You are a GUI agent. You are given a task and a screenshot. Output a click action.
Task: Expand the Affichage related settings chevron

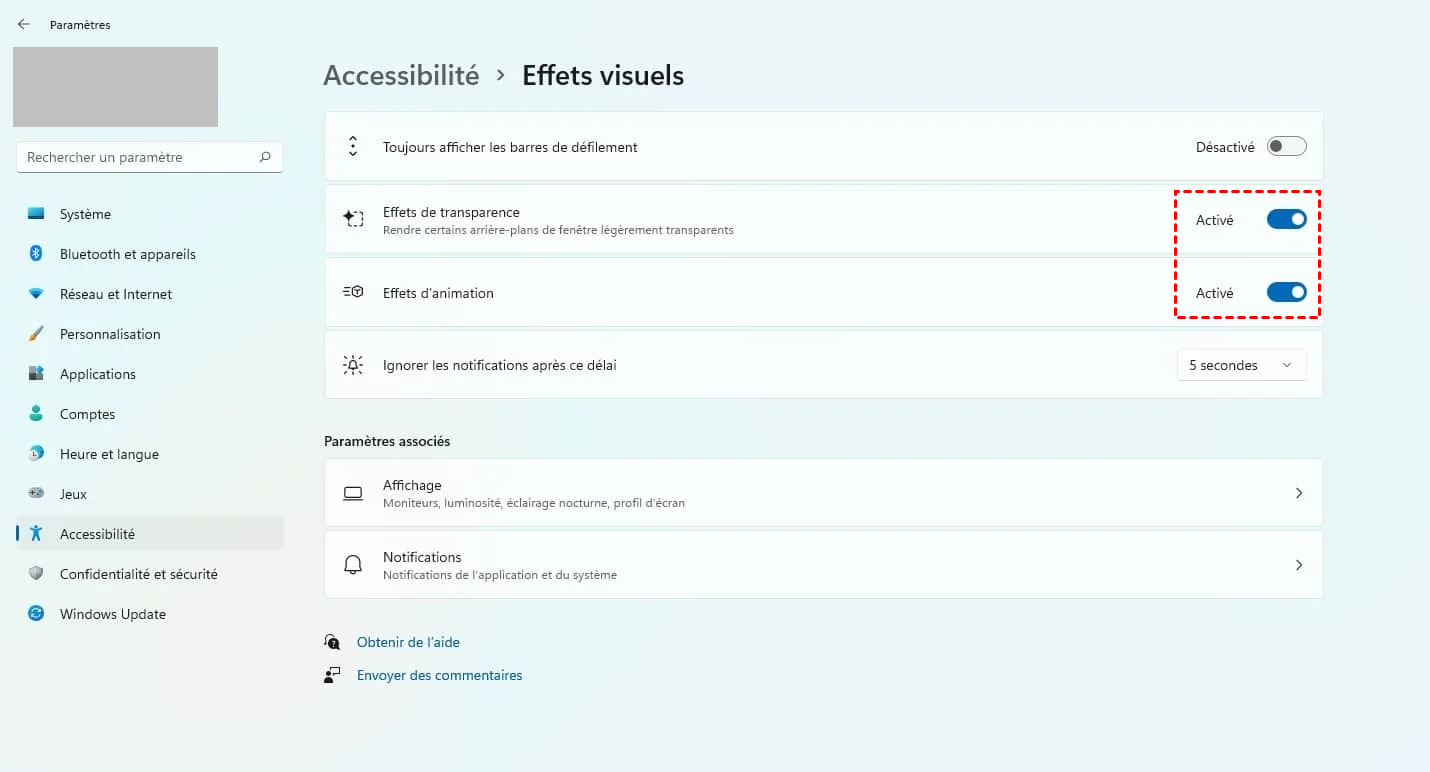1298,493
